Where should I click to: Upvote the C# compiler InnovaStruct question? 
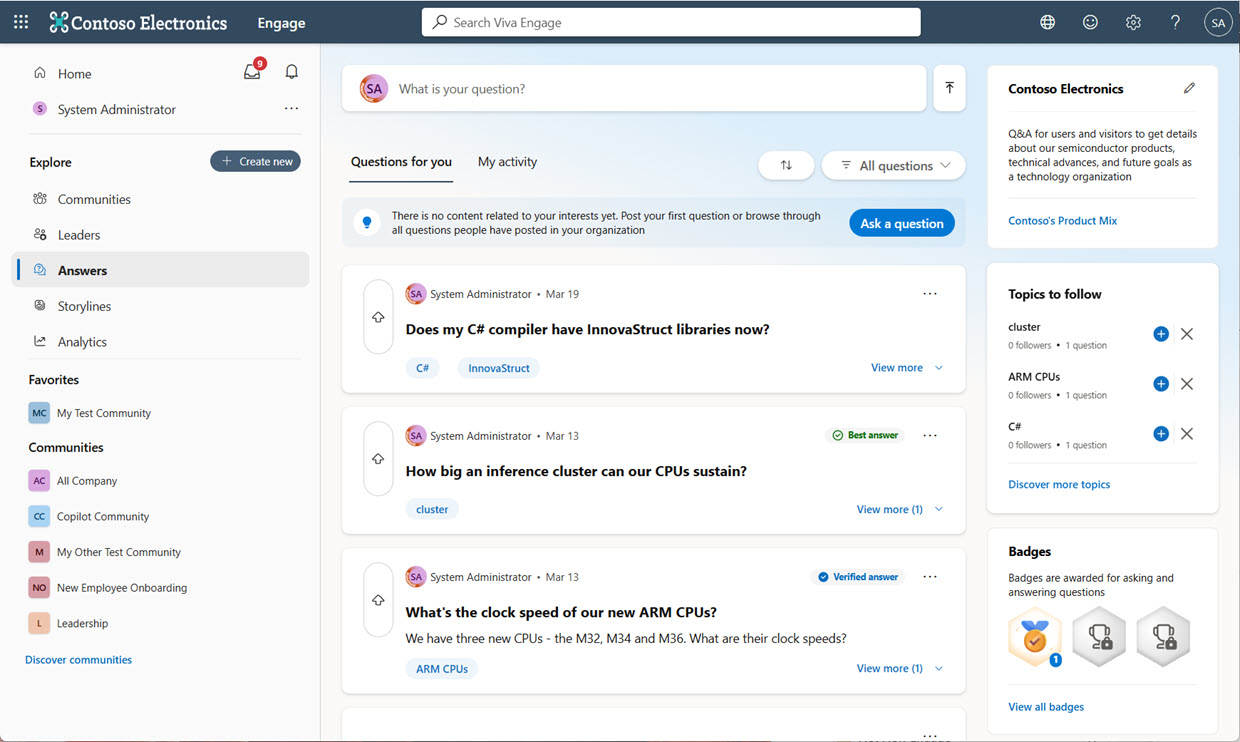click(378, 317)
